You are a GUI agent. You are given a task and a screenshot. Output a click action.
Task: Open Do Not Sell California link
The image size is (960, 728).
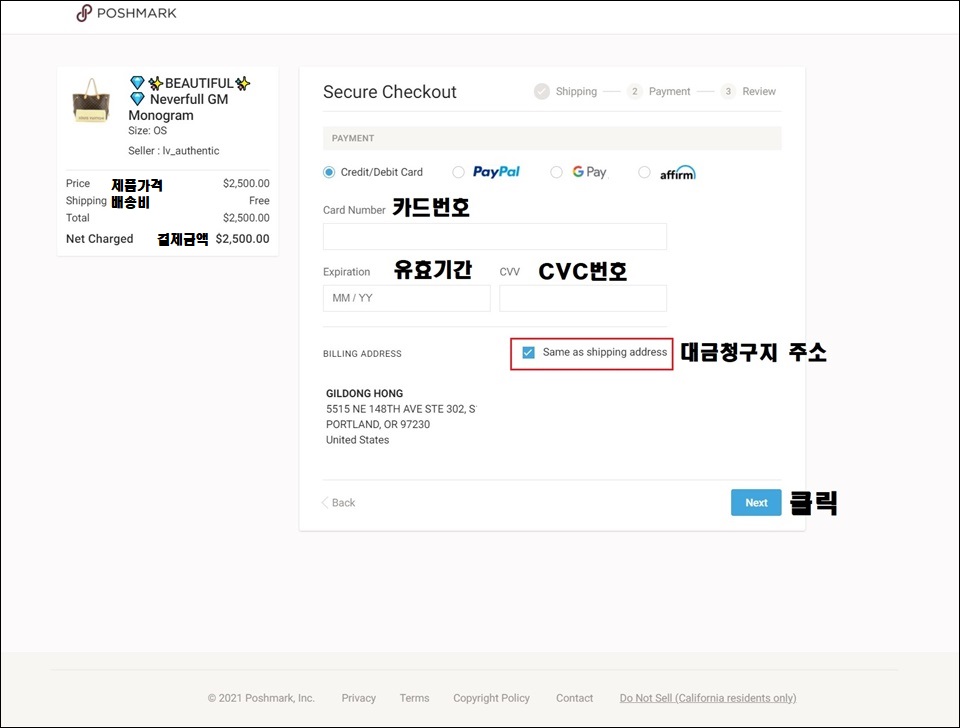708,698
